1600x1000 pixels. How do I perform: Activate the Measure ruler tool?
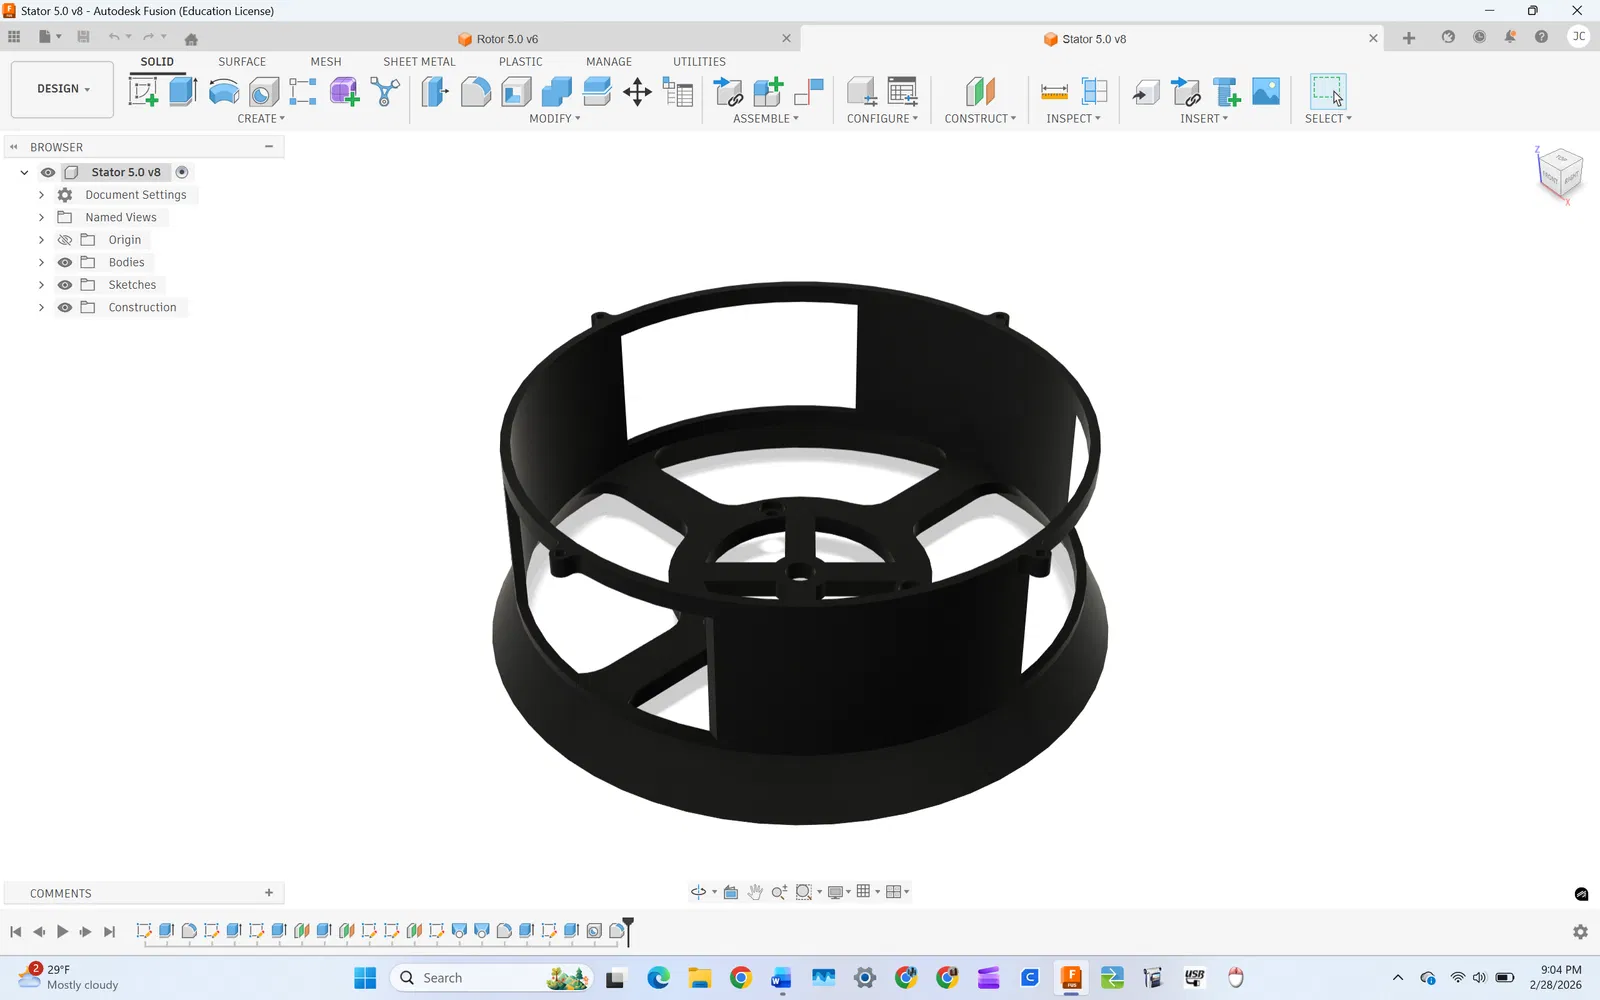point(1054,92)
